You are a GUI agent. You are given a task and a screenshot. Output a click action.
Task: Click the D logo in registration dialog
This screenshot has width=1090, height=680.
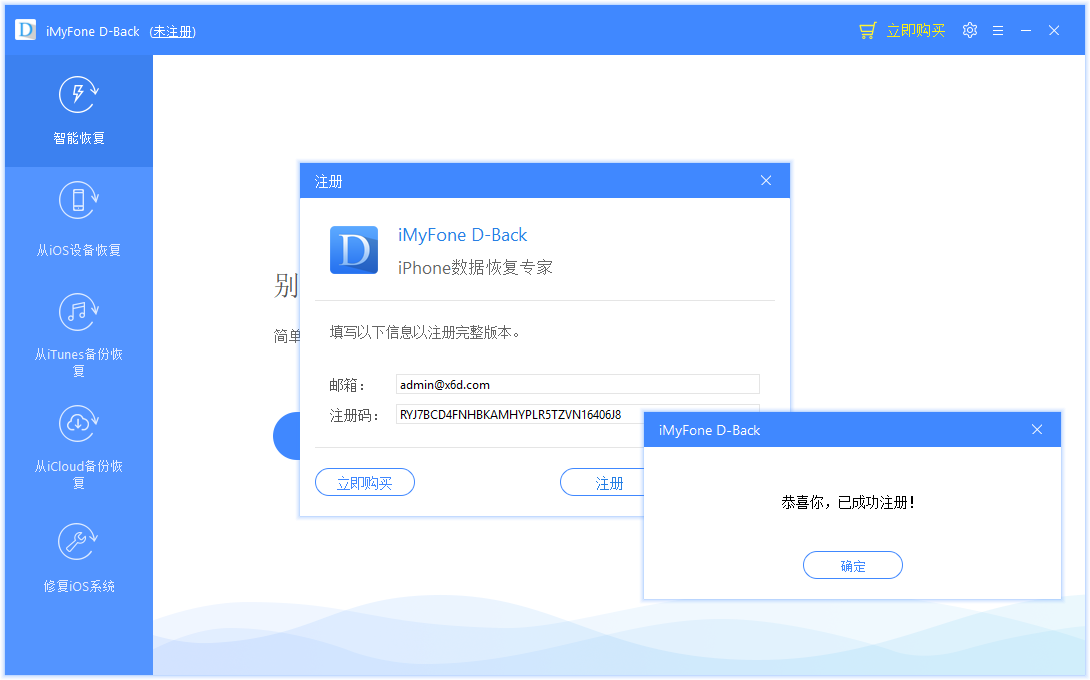pyautogui.click(x=354, y=250)
